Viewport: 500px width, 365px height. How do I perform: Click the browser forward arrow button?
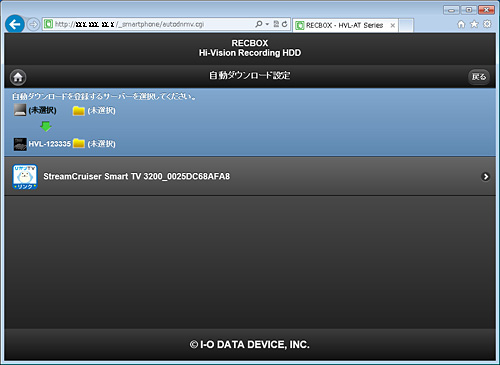click(x=33, y=24)
